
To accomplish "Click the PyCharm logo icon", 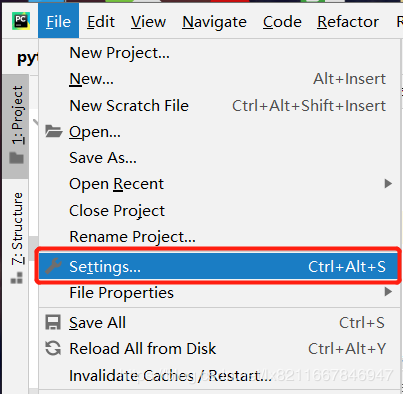I will 21,21.
